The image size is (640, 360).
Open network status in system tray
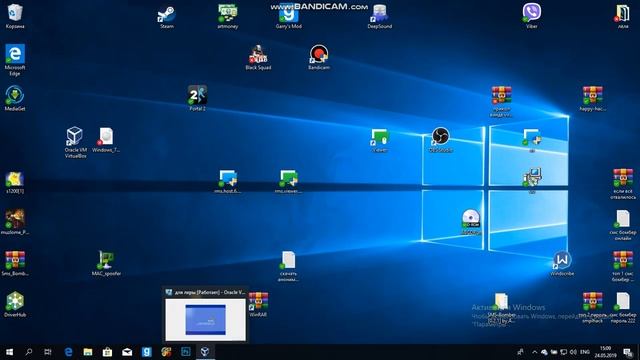click(564, 352)
